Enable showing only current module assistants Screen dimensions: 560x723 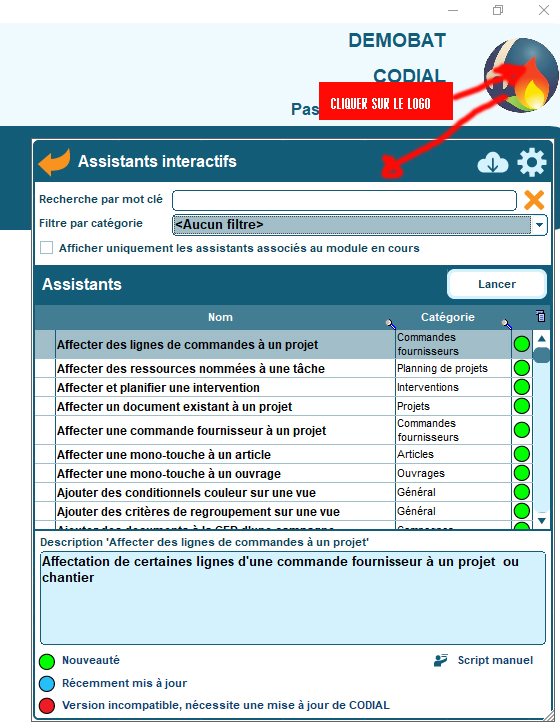point(46,248)
